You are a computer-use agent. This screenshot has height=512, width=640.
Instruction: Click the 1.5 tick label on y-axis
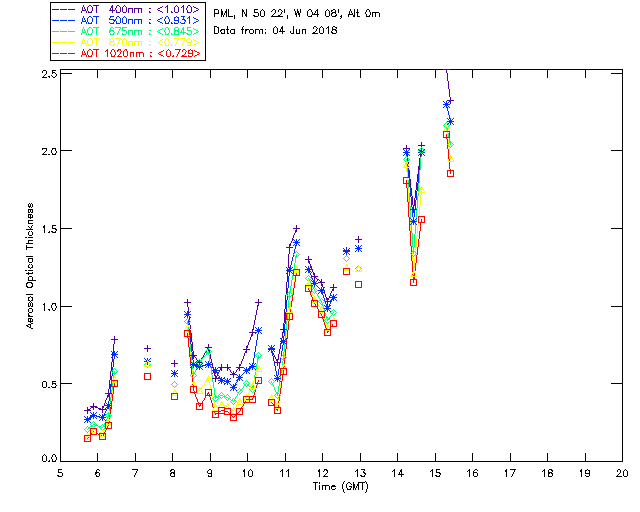click(x=46, y=229)
